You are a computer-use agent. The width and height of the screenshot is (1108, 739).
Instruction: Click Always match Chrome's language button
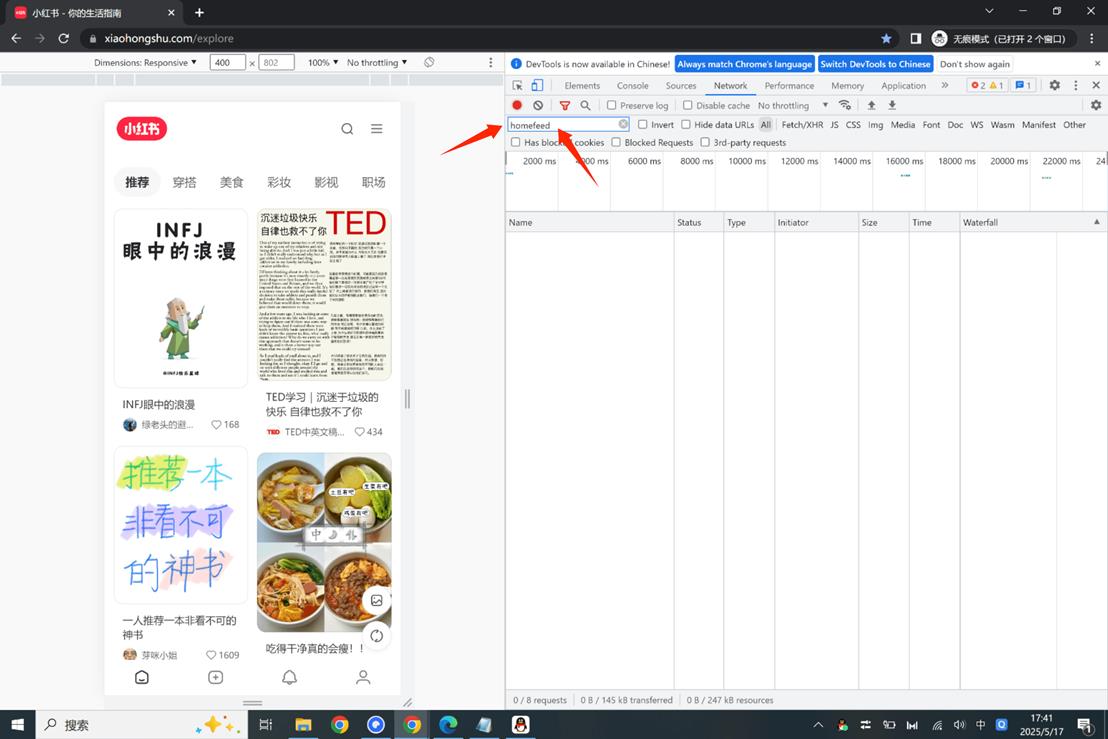coord(745,64)
